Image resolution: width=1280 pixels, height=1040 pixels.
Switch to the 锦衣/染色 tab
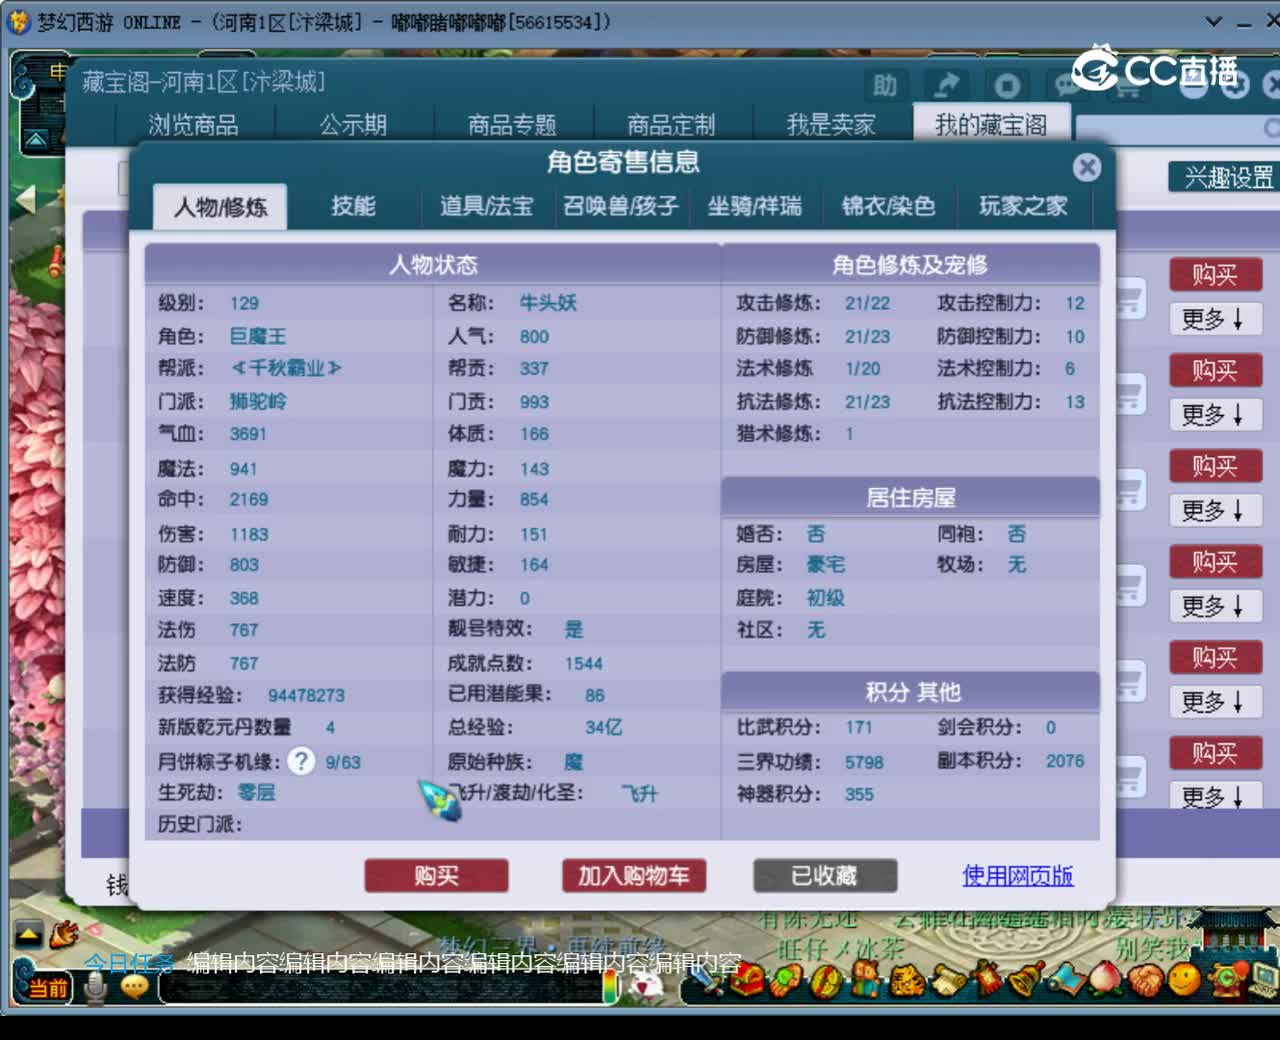pyautogui.click(x=888, y=206)
